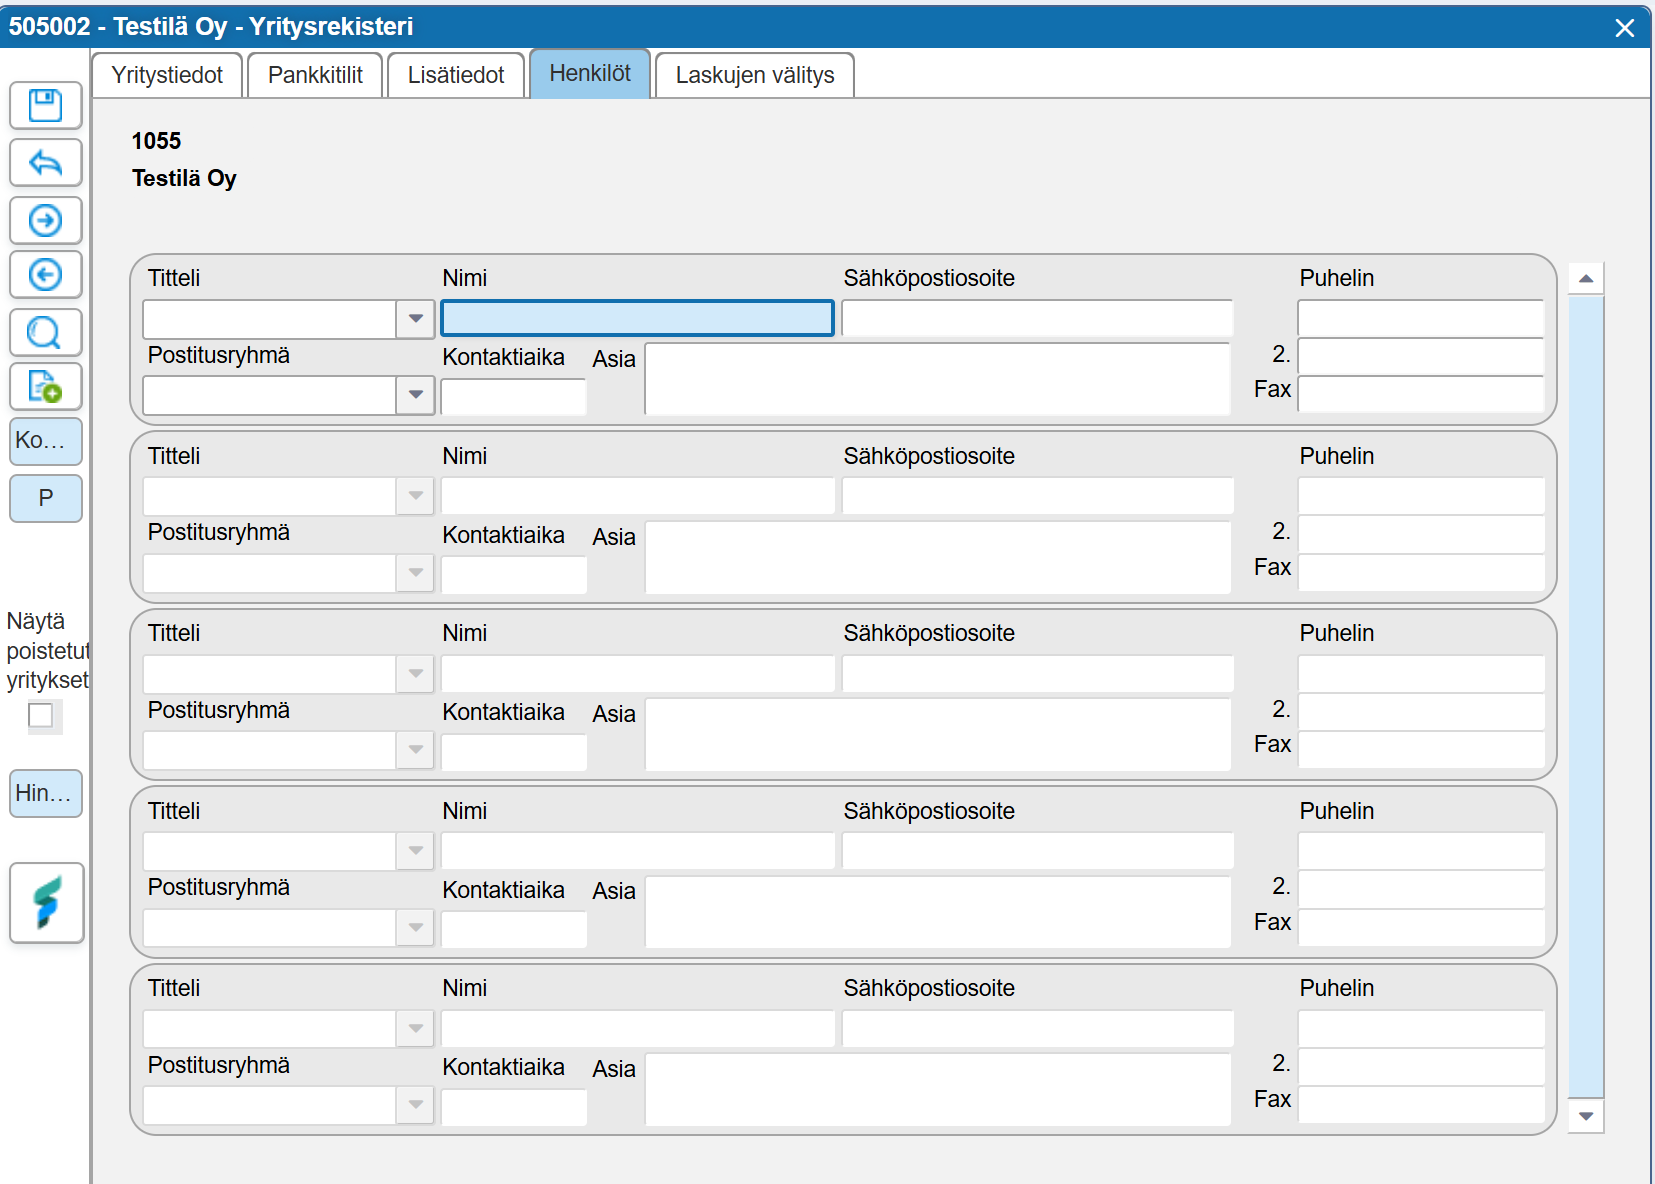Click the Asia text area in the first contact block
The height and width of the screenshot is (1184, 1655).
pyautogui.click(x=938, y=379)
